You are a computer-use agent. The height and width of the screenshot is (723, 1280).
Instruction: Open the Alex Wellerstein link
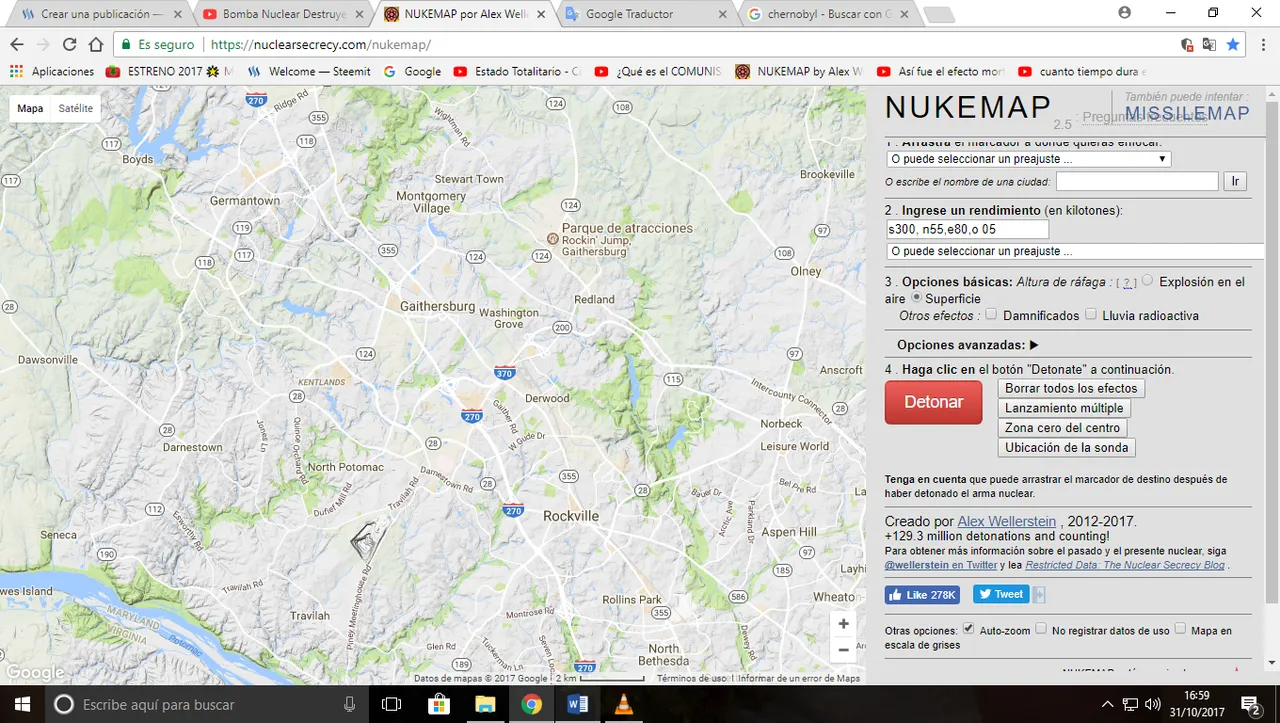[1006, 522]
